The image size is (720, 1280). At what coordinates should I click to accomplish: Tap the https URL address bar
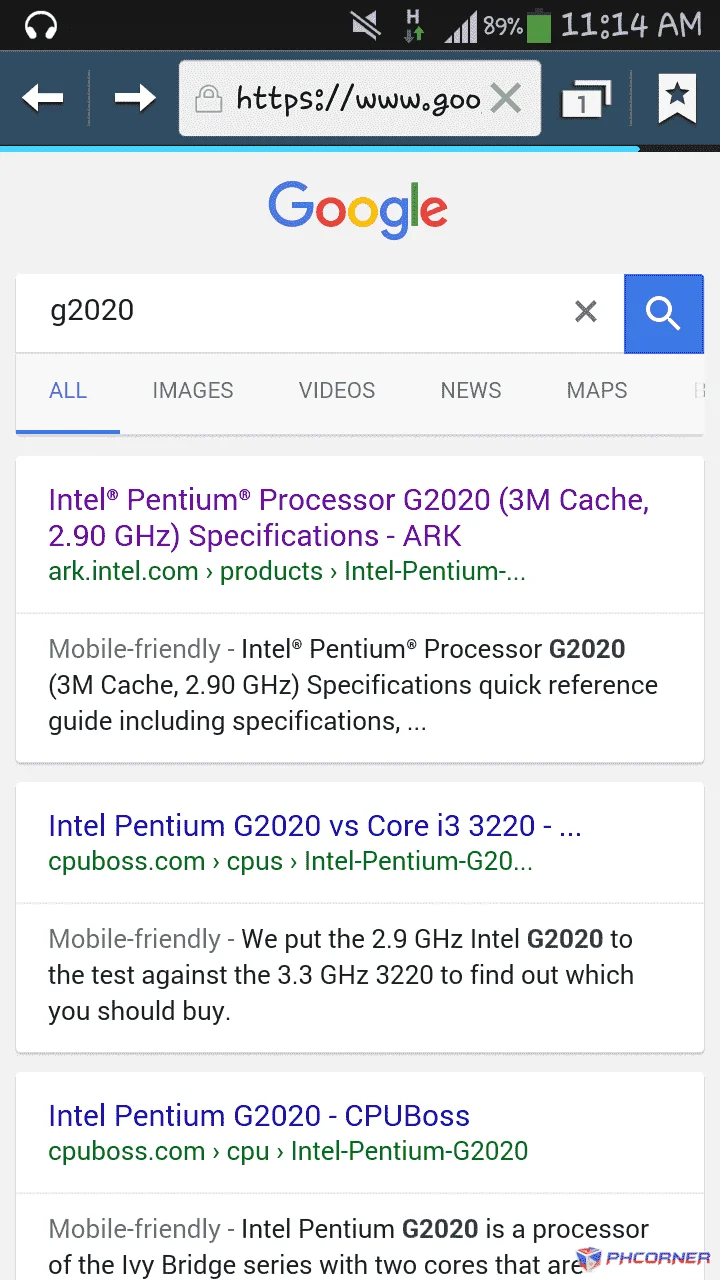pos(358,99)
